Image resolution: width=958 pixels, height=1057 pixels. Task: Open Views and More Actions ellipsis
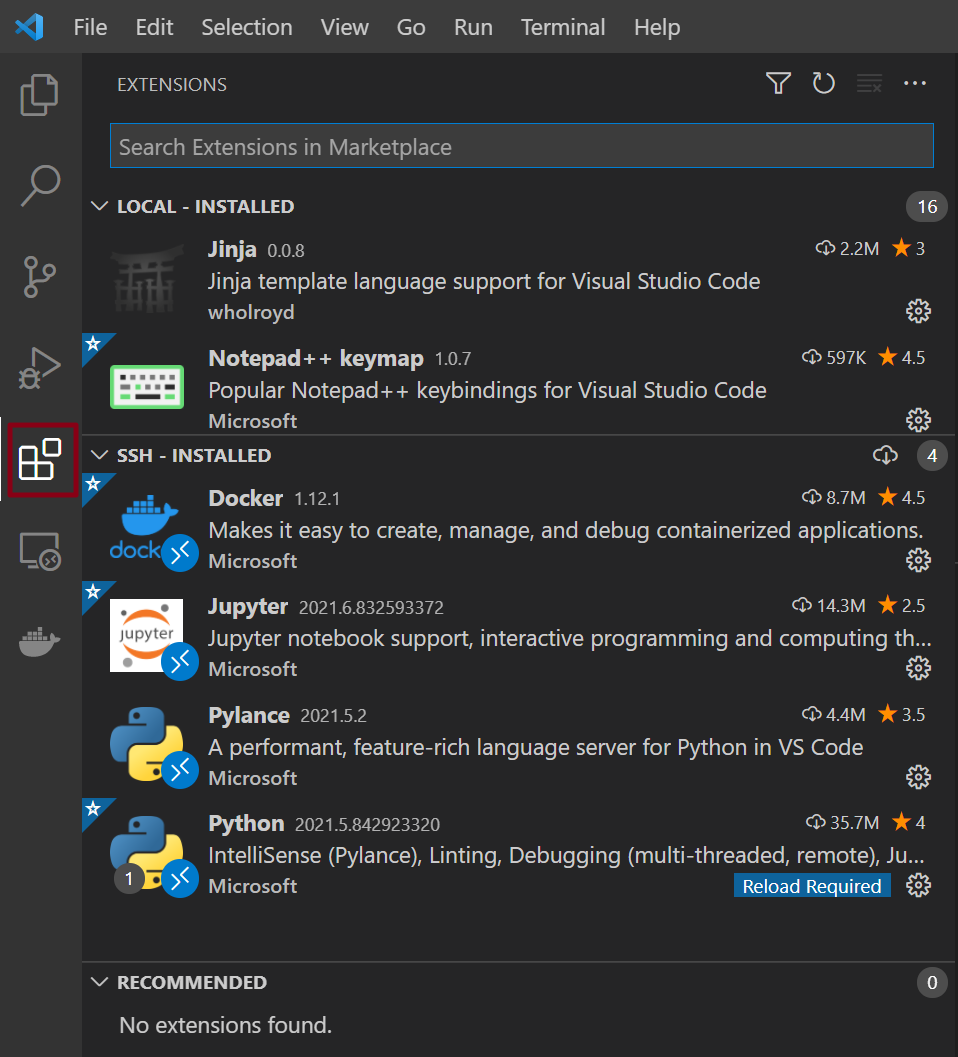point(915,84)
